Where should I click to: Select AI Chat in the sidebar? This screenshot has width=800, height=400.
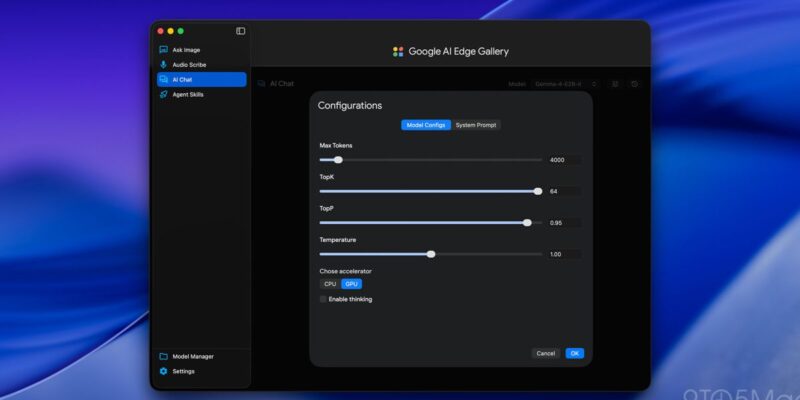(202, 80)
